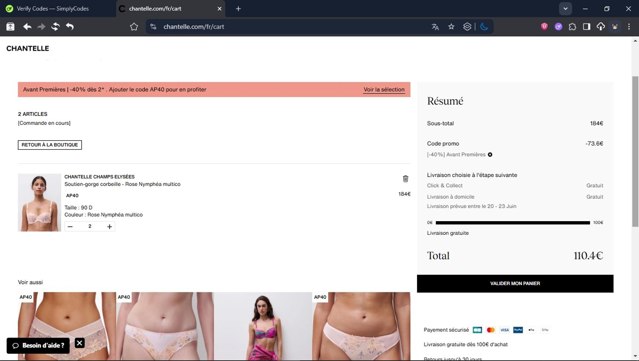
Task: Toggle the dark mode moon icon
Action: (x=484, y=26)
